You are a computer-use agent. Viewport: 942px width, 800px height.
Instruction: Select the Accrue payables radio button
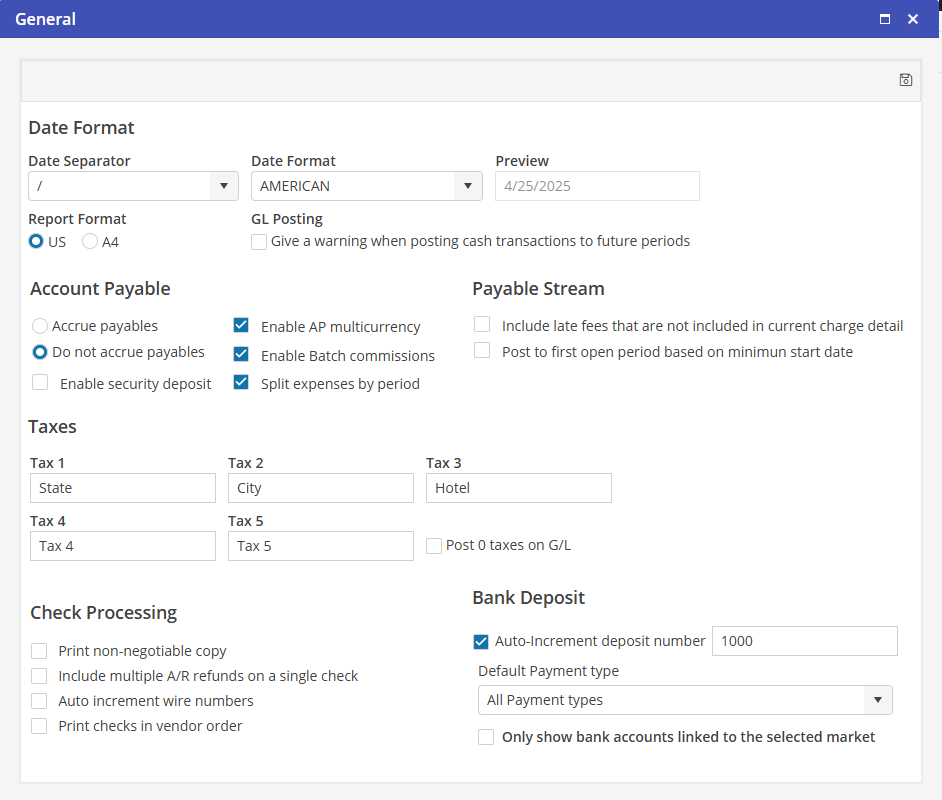point(40,326)
